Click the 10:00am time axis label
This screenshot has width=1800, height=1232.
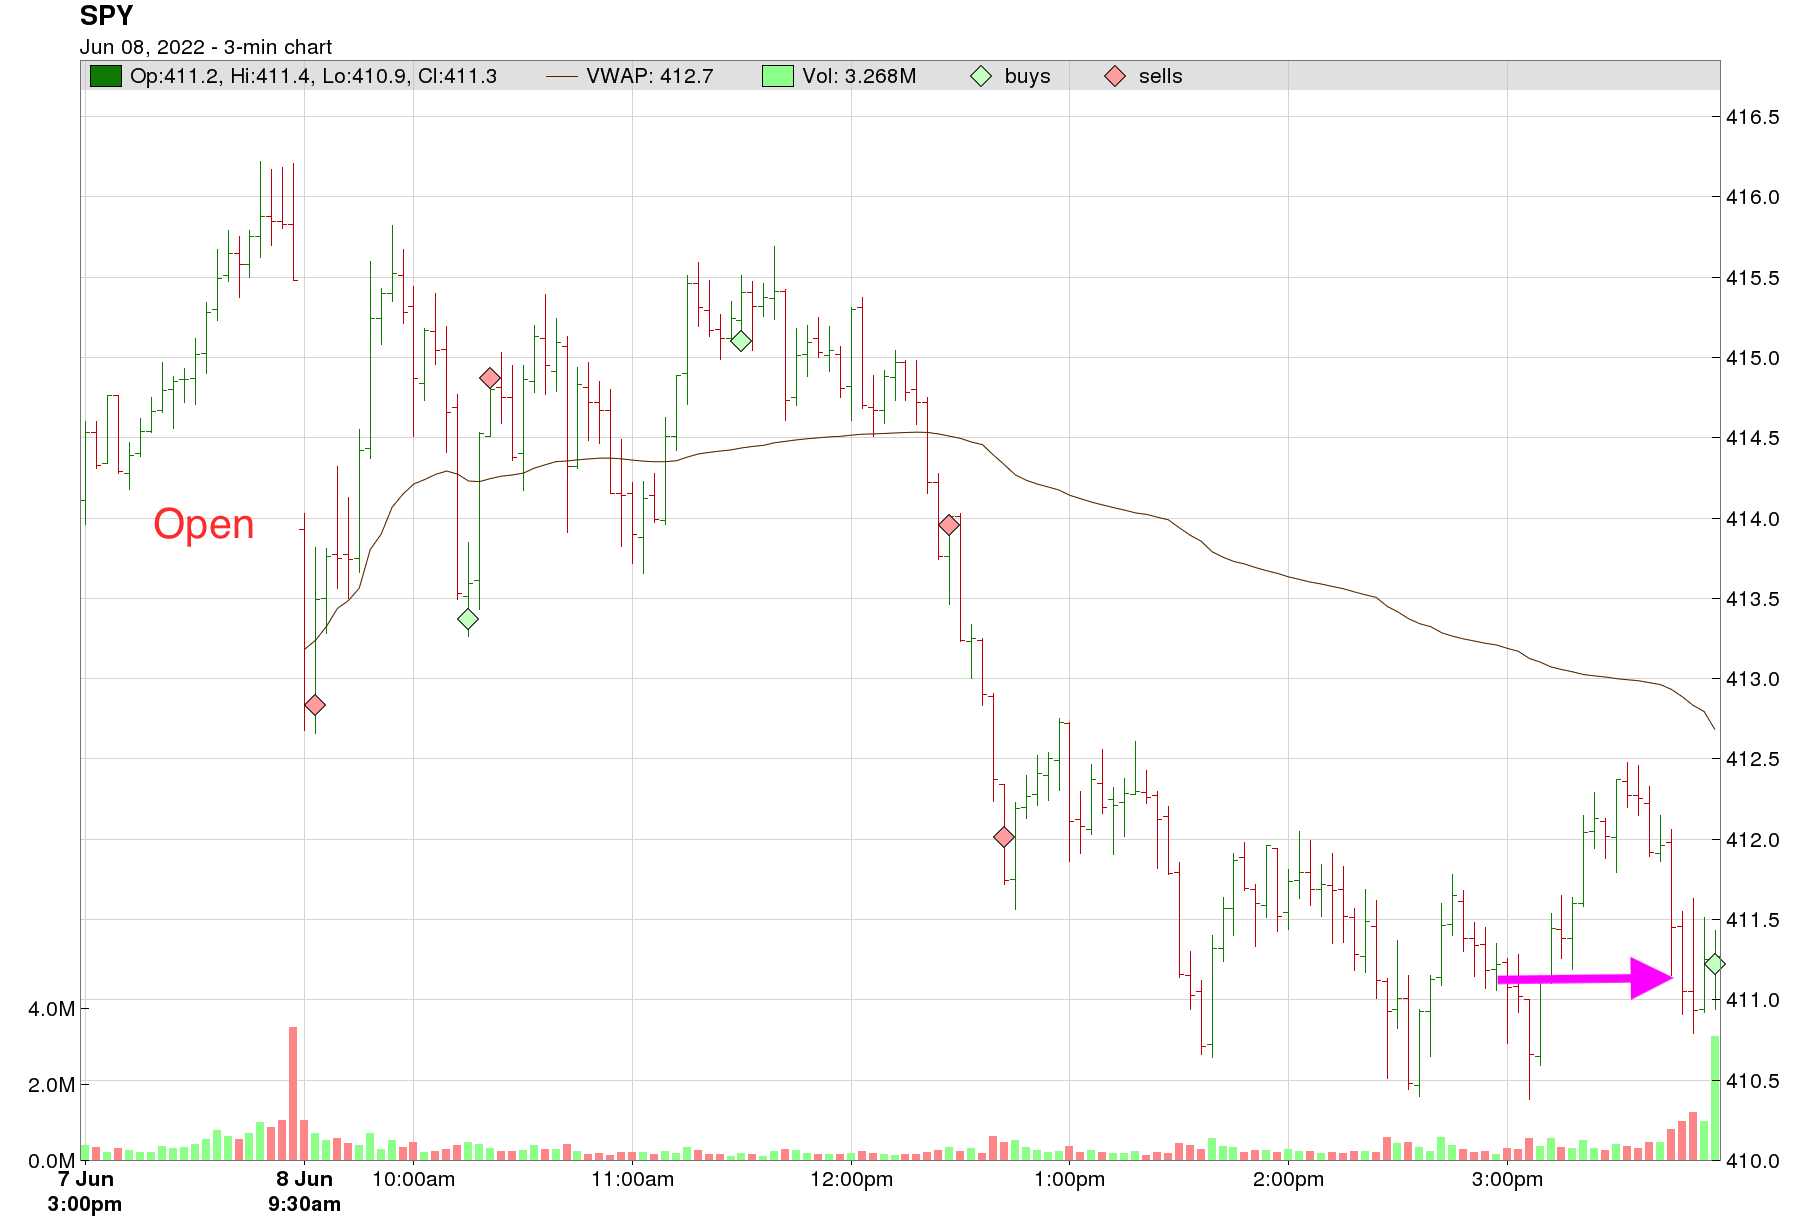414,1179
